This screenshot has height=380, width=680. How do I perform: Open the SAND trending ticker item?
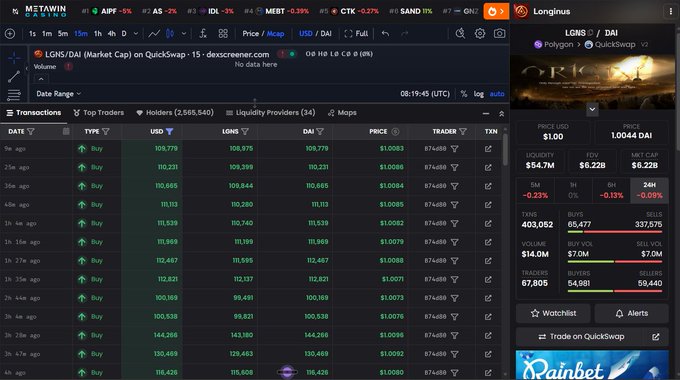(411, 11)
